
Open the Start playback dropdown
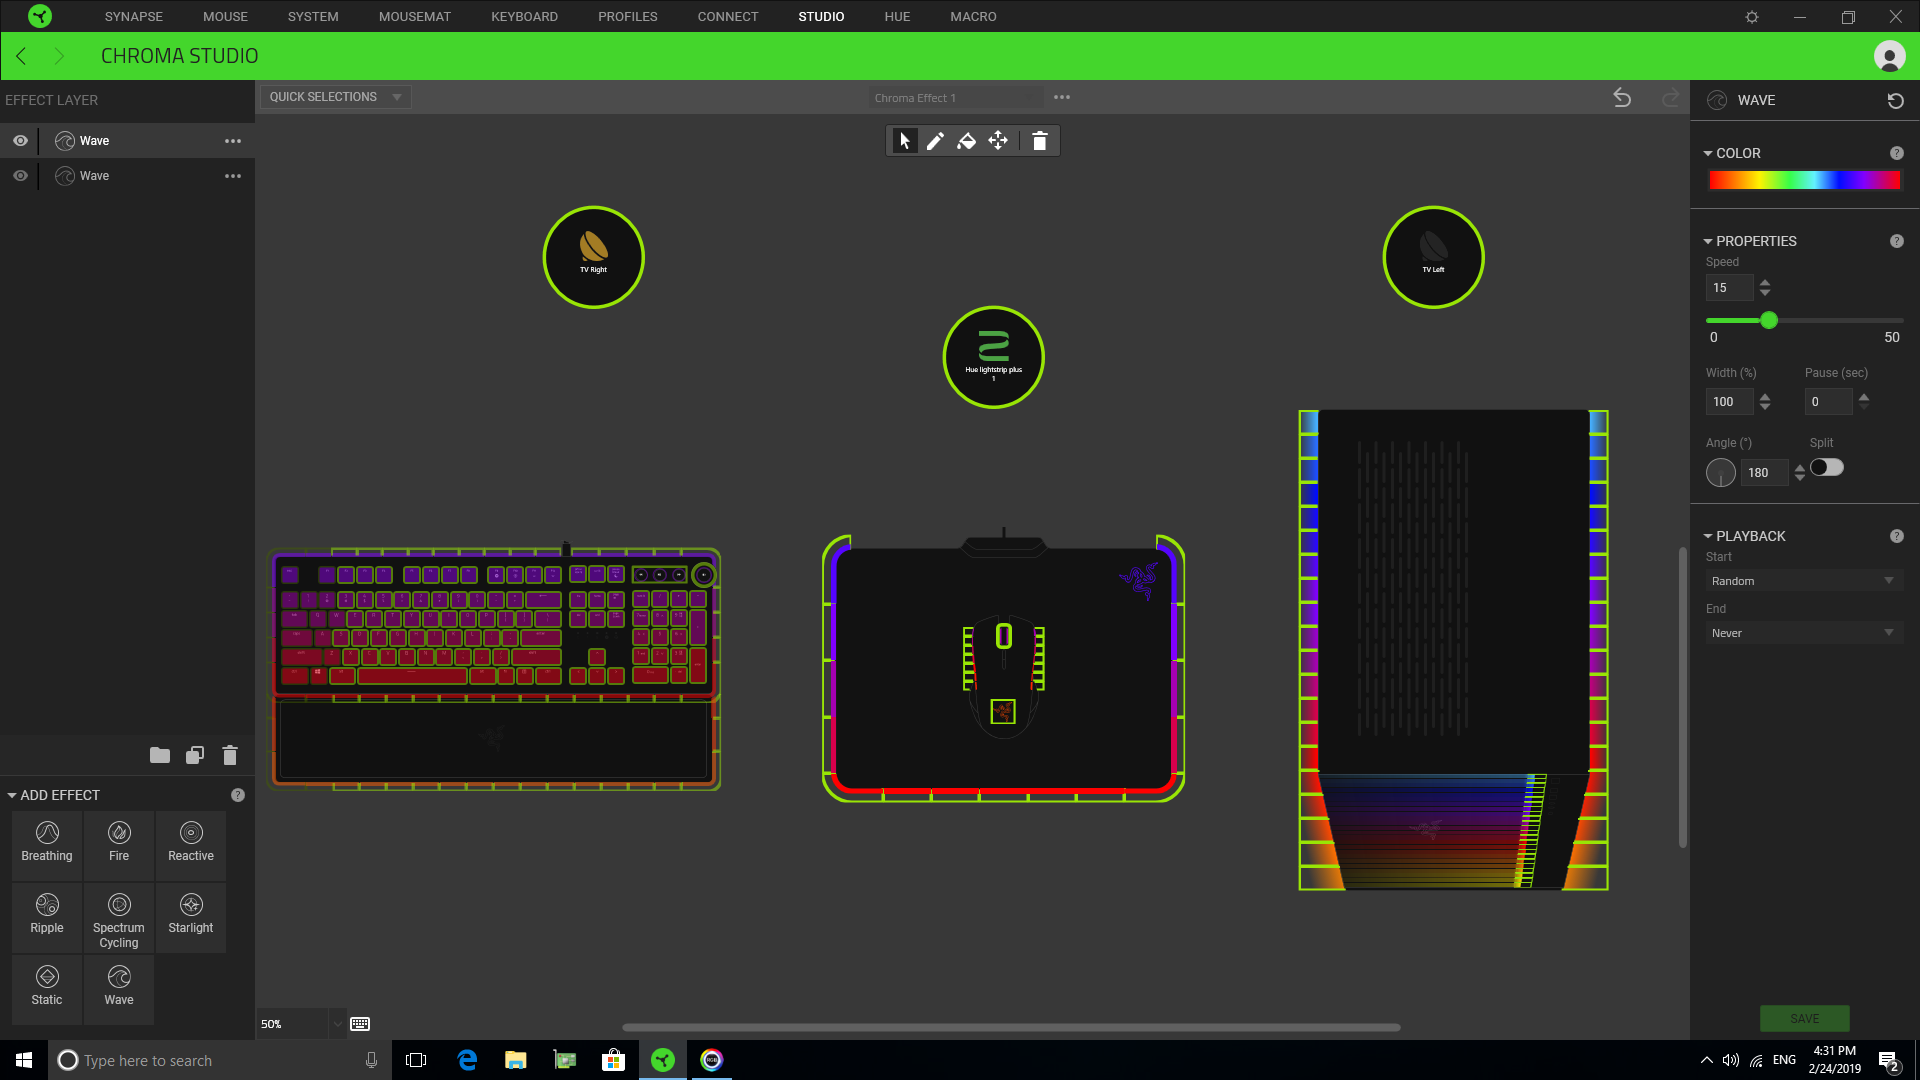[1802, 581]
